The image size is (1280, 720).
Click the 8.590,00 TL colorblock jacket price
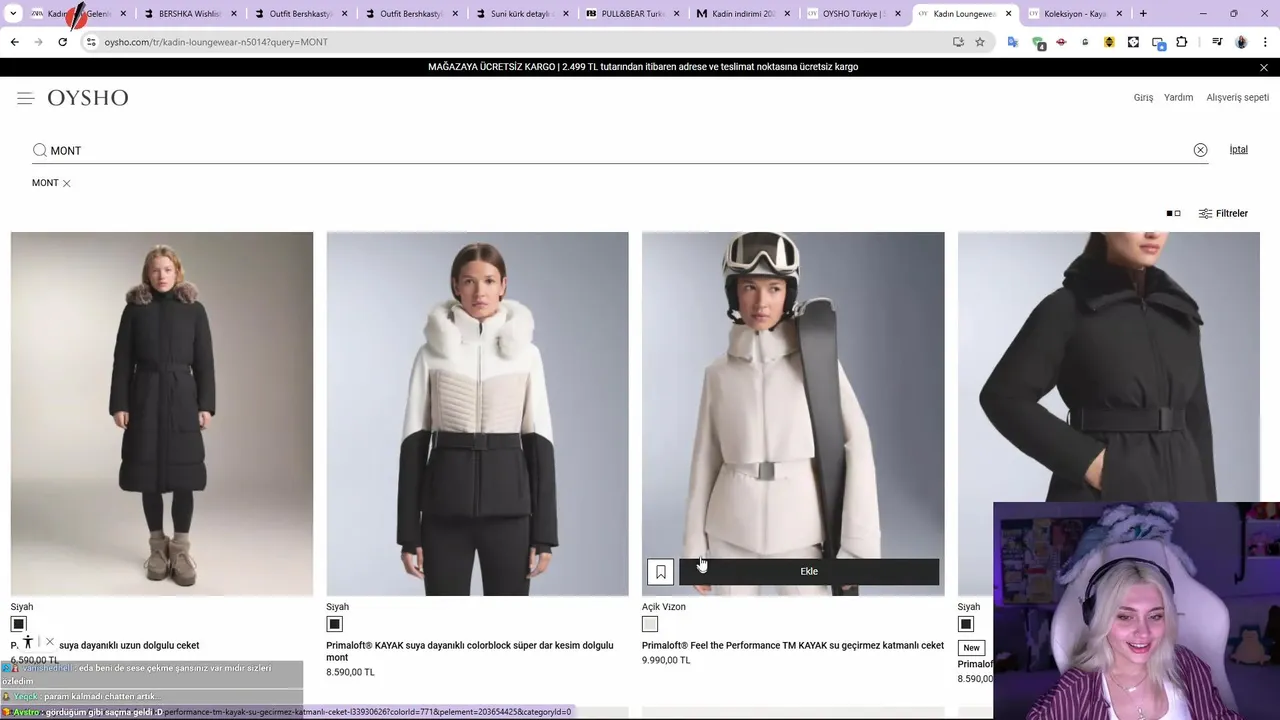tap(350, 673)
